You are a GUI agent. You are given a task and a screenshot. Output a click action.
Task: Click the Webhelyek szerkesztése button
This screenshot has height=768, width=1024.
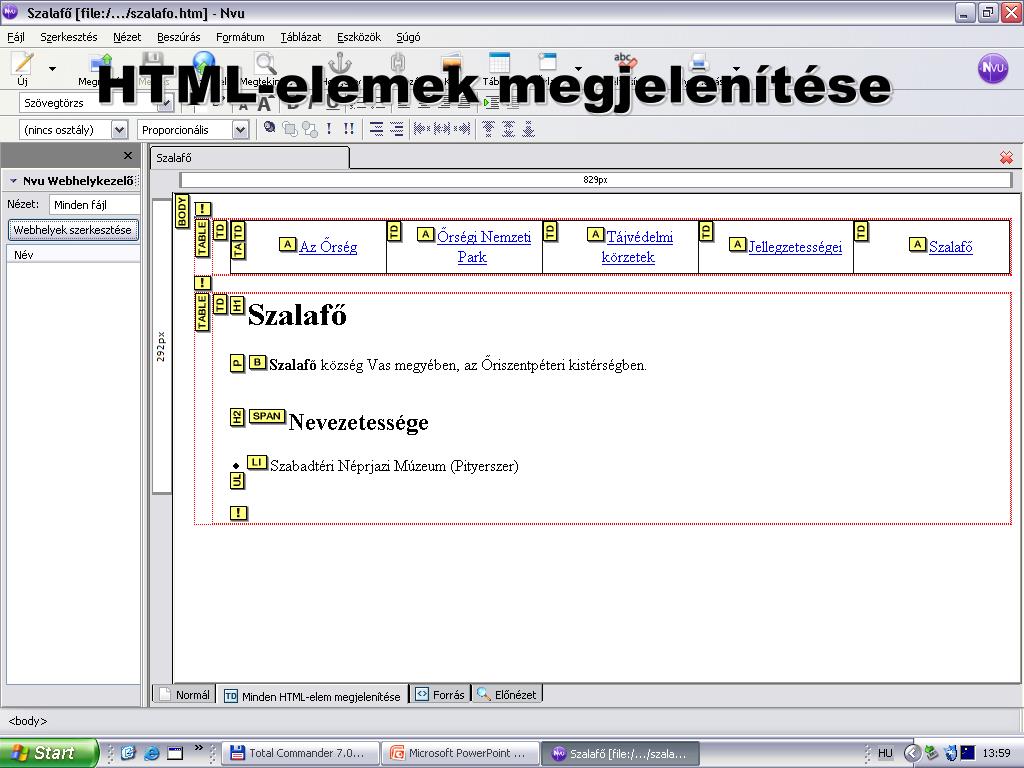[72, 230]
